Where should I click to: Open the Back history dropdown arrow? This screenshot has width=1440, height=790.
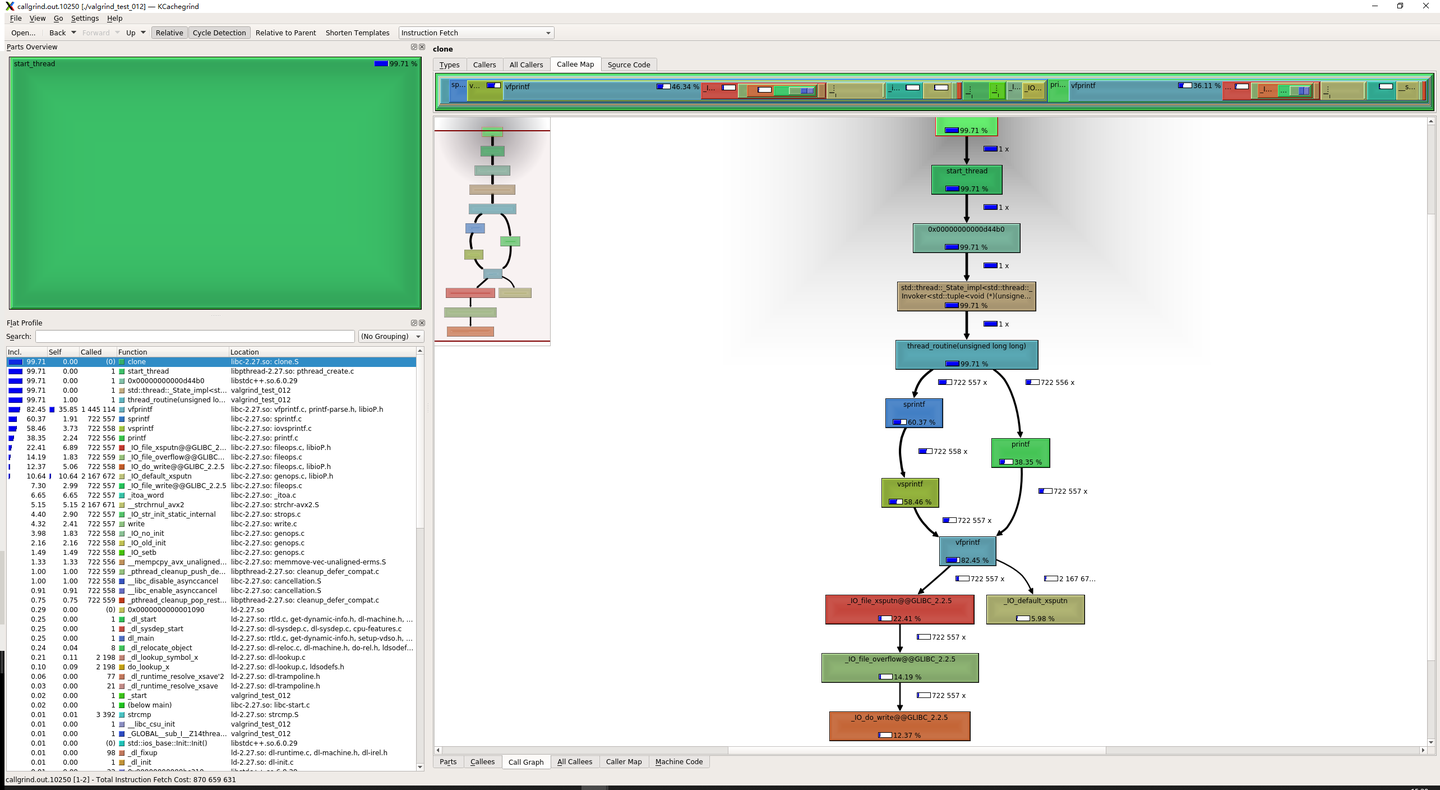73,33
